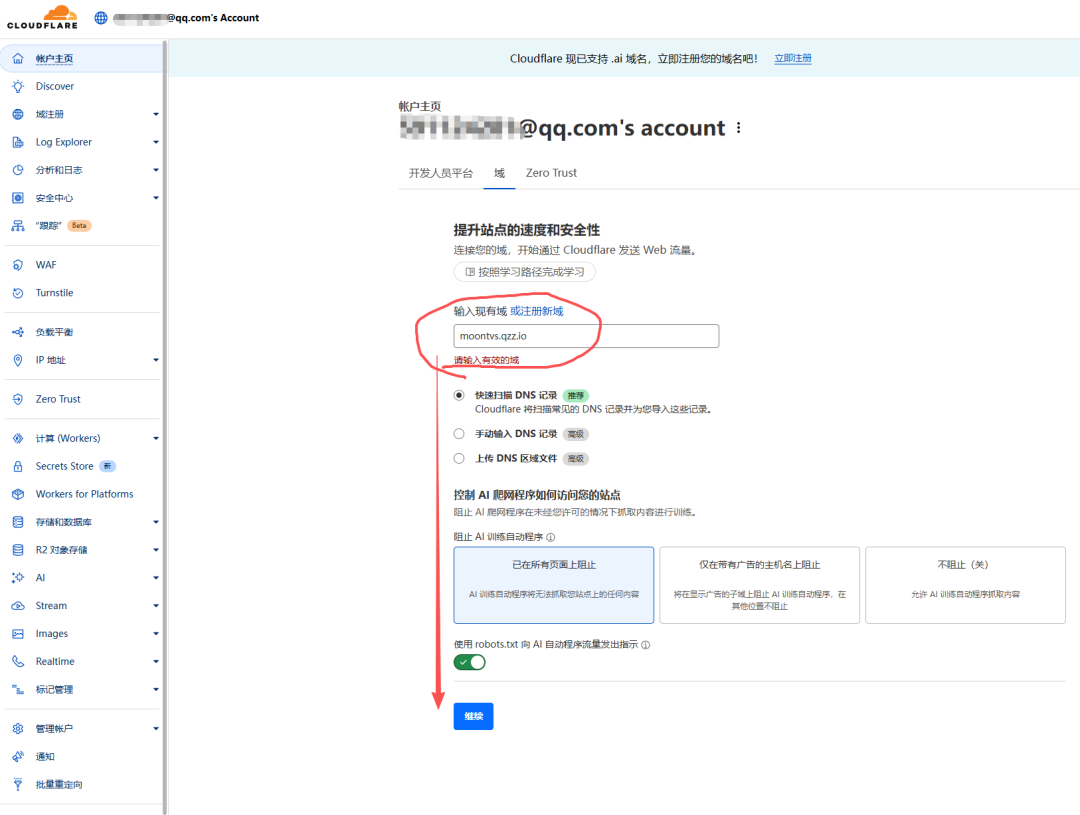Image resolution: width=1080 pixels, height=815 pixels.
Task: Expand the R2 对象存储 sidebar section
Action: click(155, 550)
